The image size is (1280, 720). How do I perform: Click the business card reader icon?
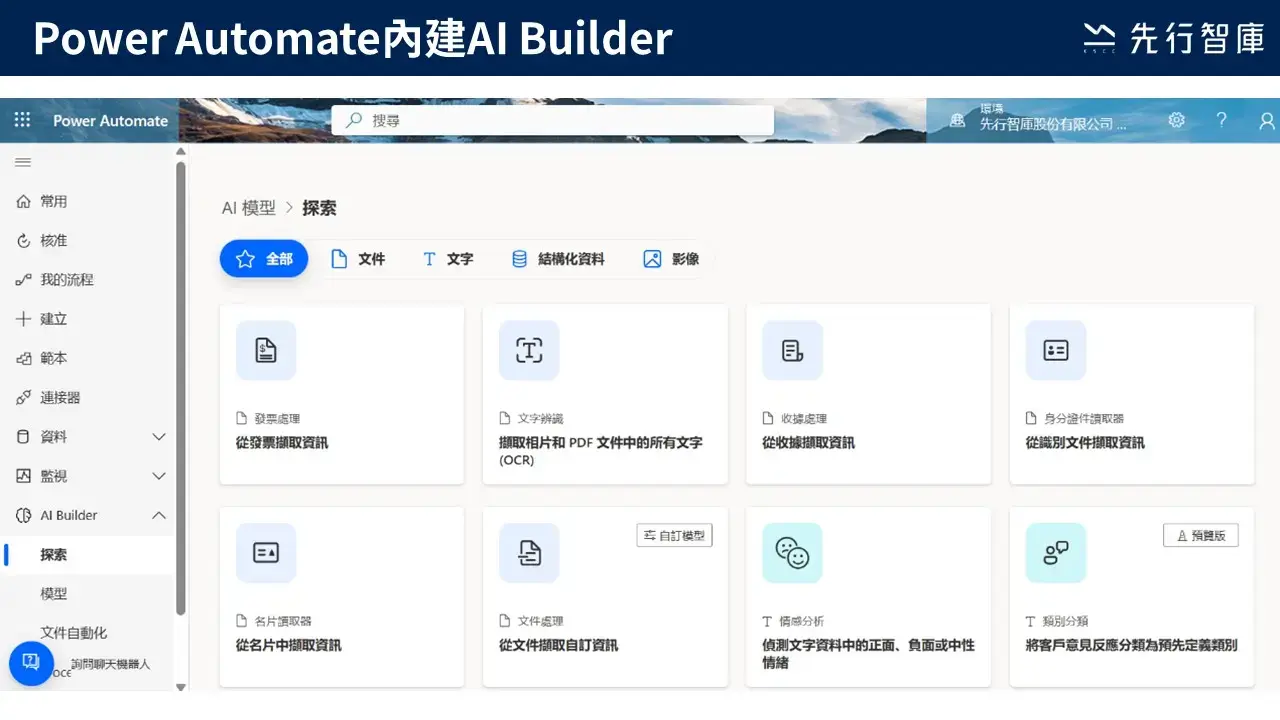click(266, 553)
